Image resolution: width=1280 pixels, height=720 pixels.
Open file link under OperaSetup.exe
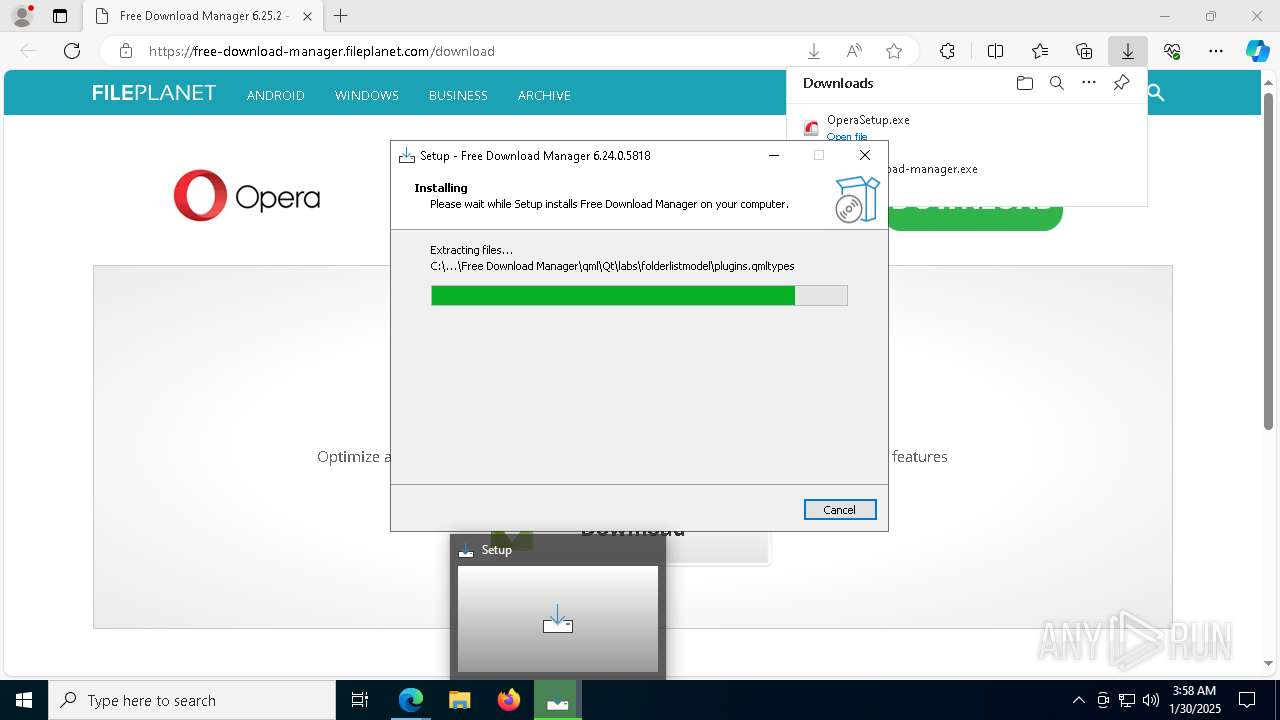[x=847, y=137]
